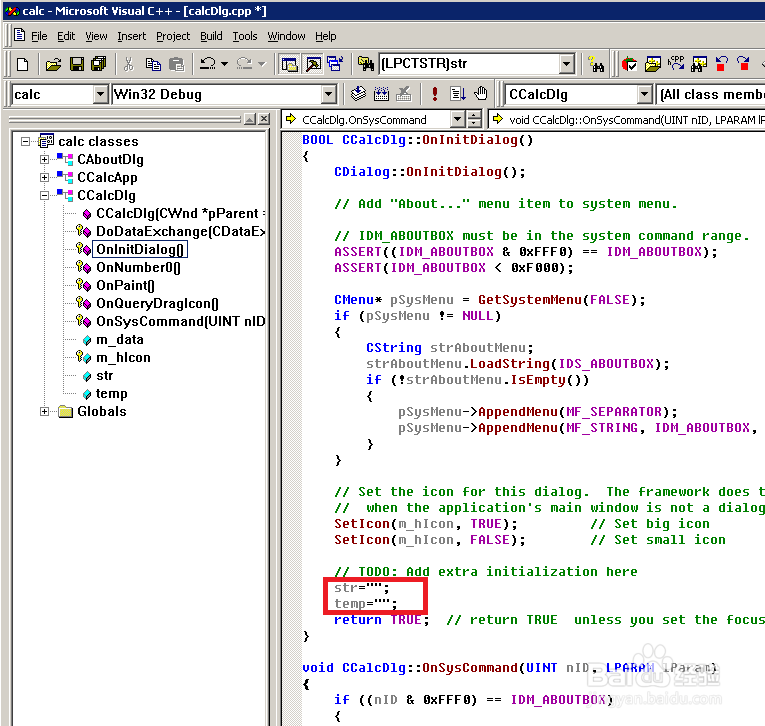
Task: Open the CCalcDlg class dropdown
Action: pos(645,94)
